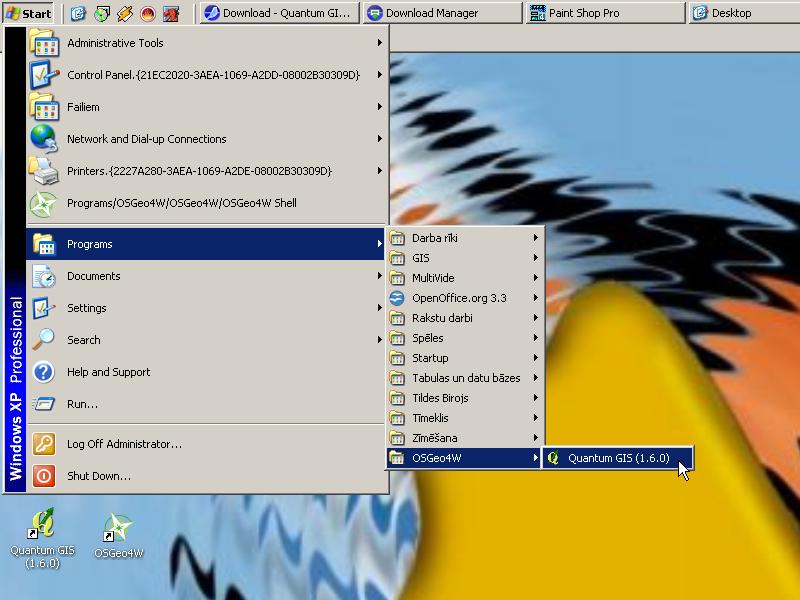This screenshot has height=600, width=800.
Task: Click the Control Panel checkmark icon
Action: tap(44, 74)
